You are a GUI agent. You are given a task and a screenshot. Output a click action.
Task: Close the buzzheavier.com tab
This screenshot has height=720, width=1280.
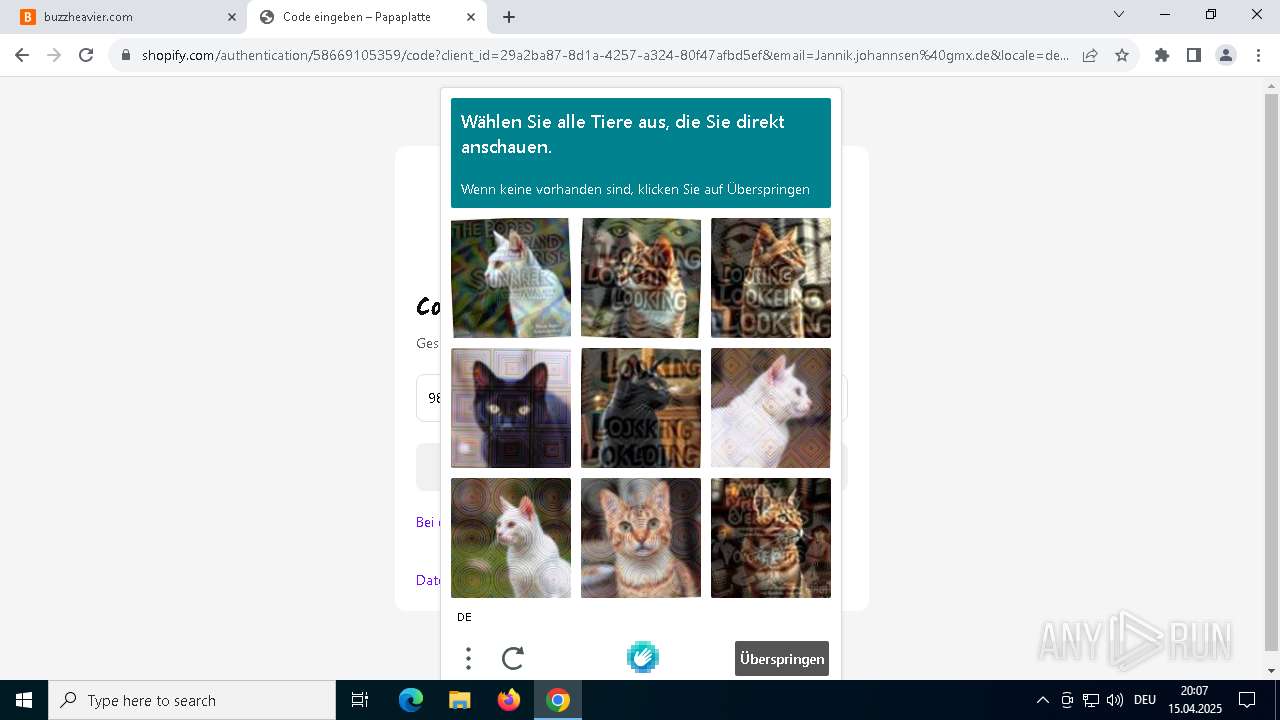click(232, 17)
